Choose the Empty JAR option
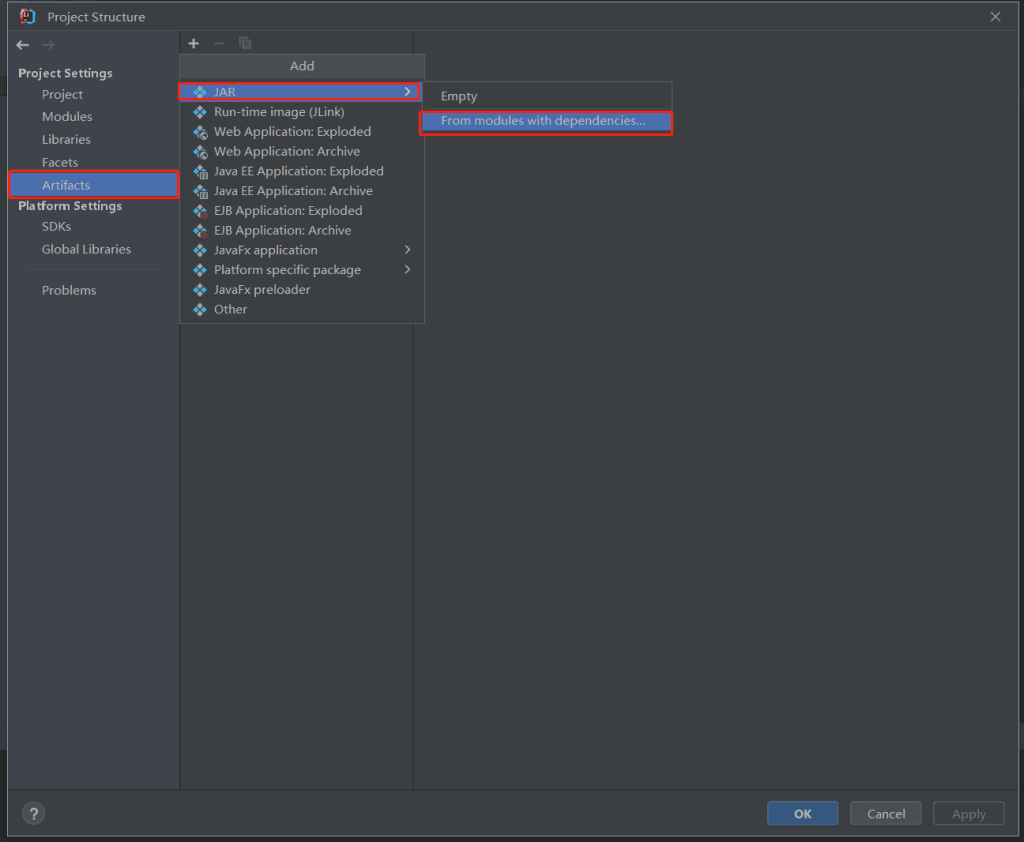The height and width of the screenshot is (842, 1024). pyautogui.click(x=459, y=96)
